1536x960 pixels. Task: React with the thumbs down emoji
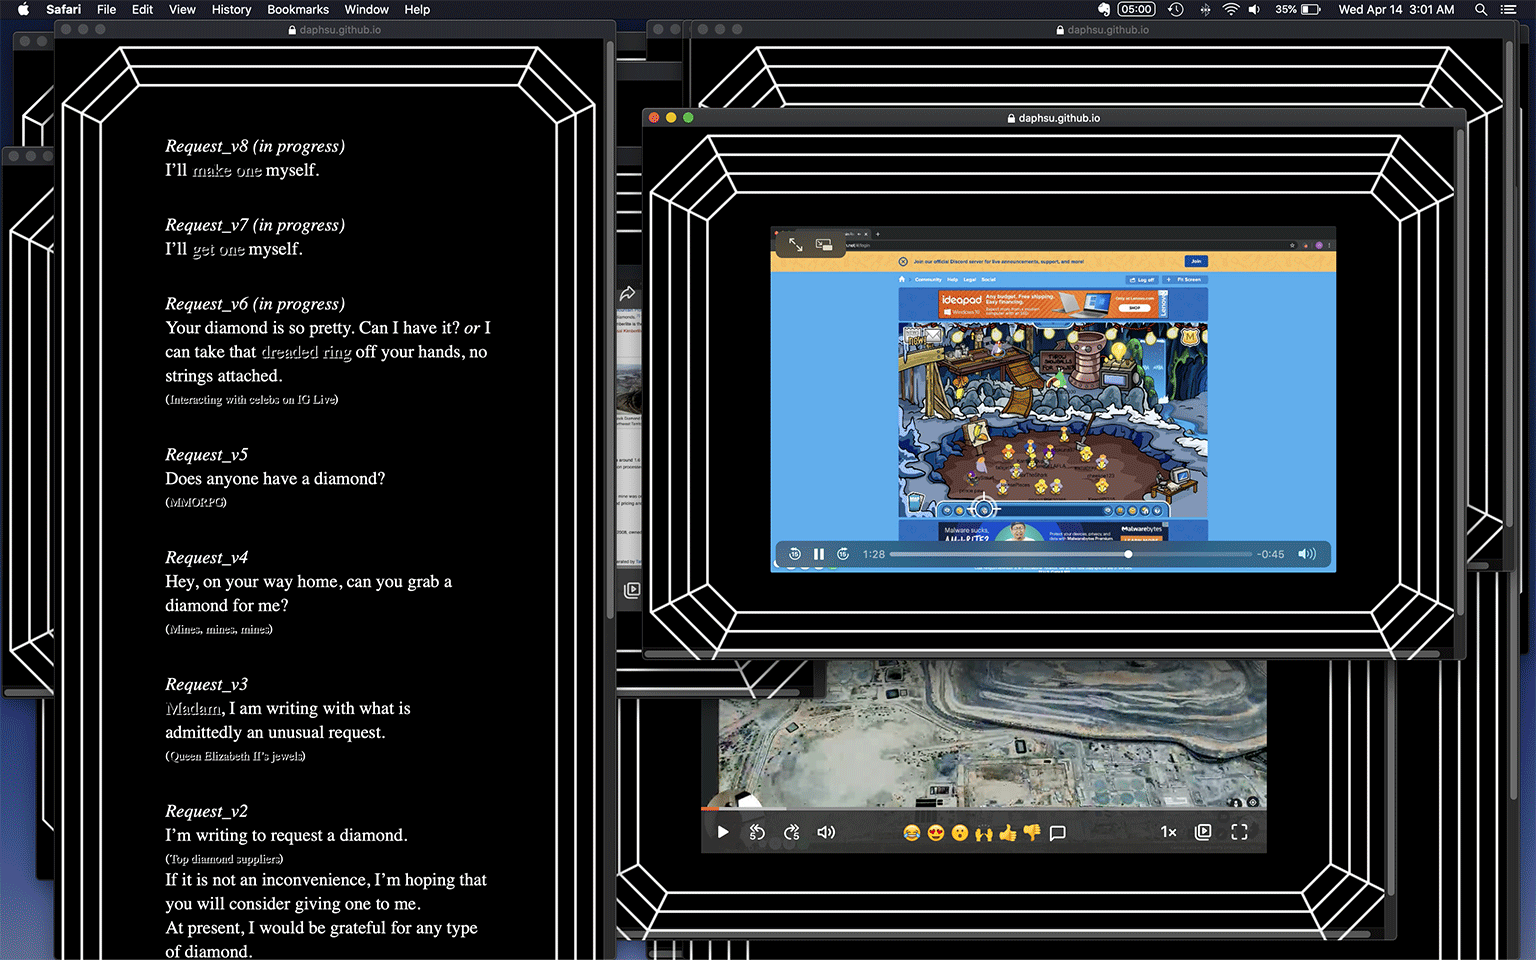pyautogui.click(x=1032, y=833)
